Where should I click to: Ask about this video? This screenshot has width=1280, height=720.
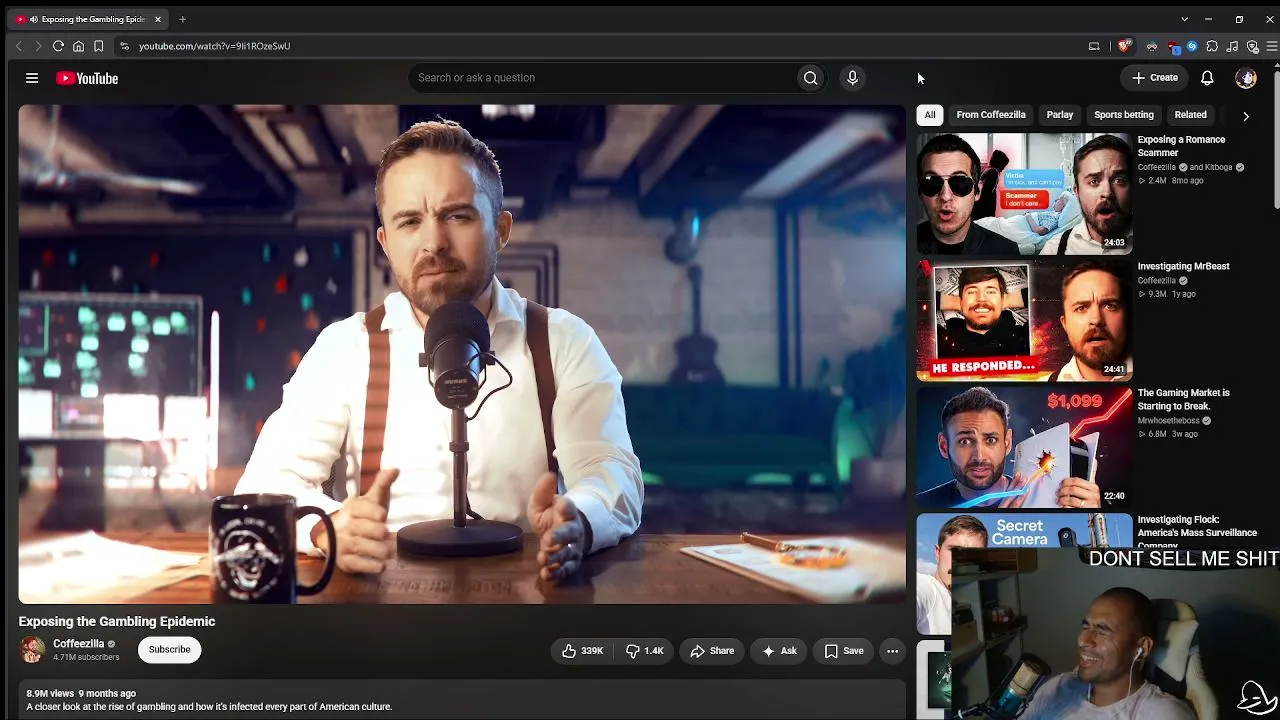point(779,651)
